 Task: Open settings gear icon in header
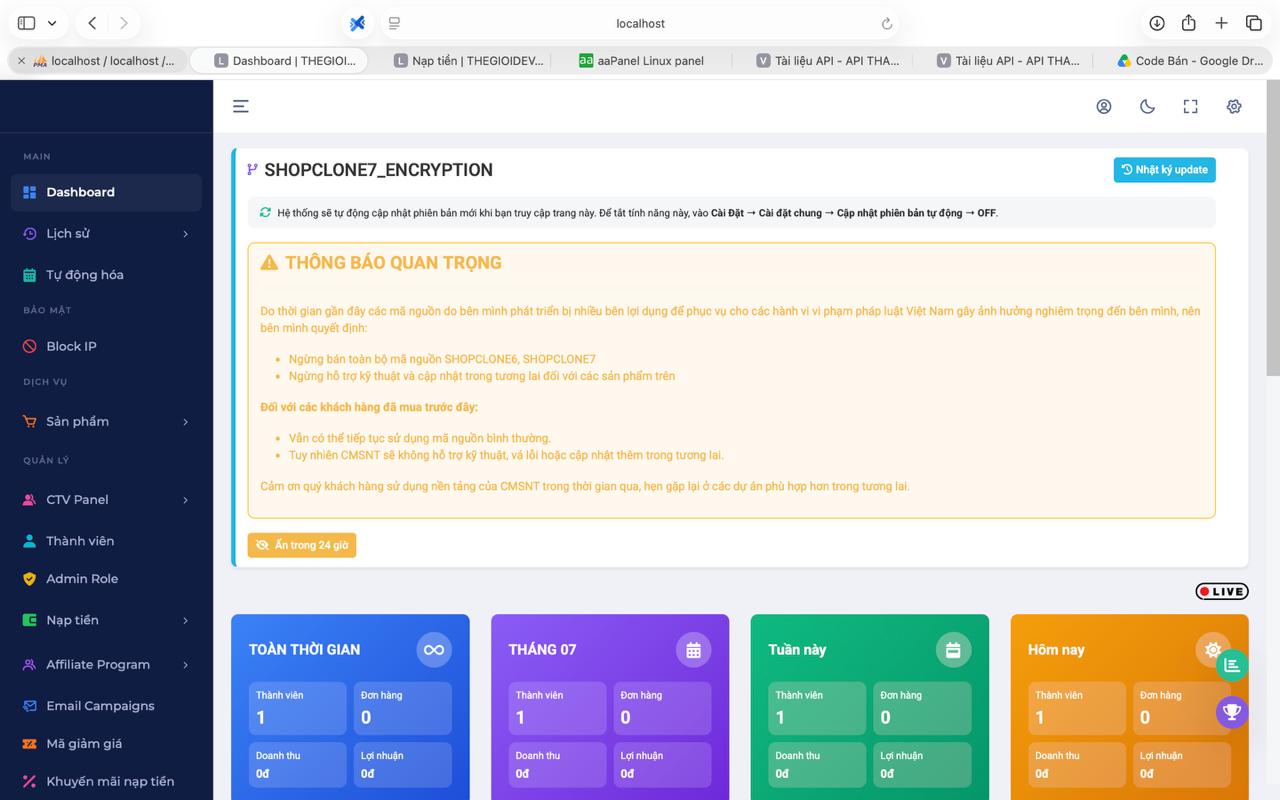pos(1234,106)
